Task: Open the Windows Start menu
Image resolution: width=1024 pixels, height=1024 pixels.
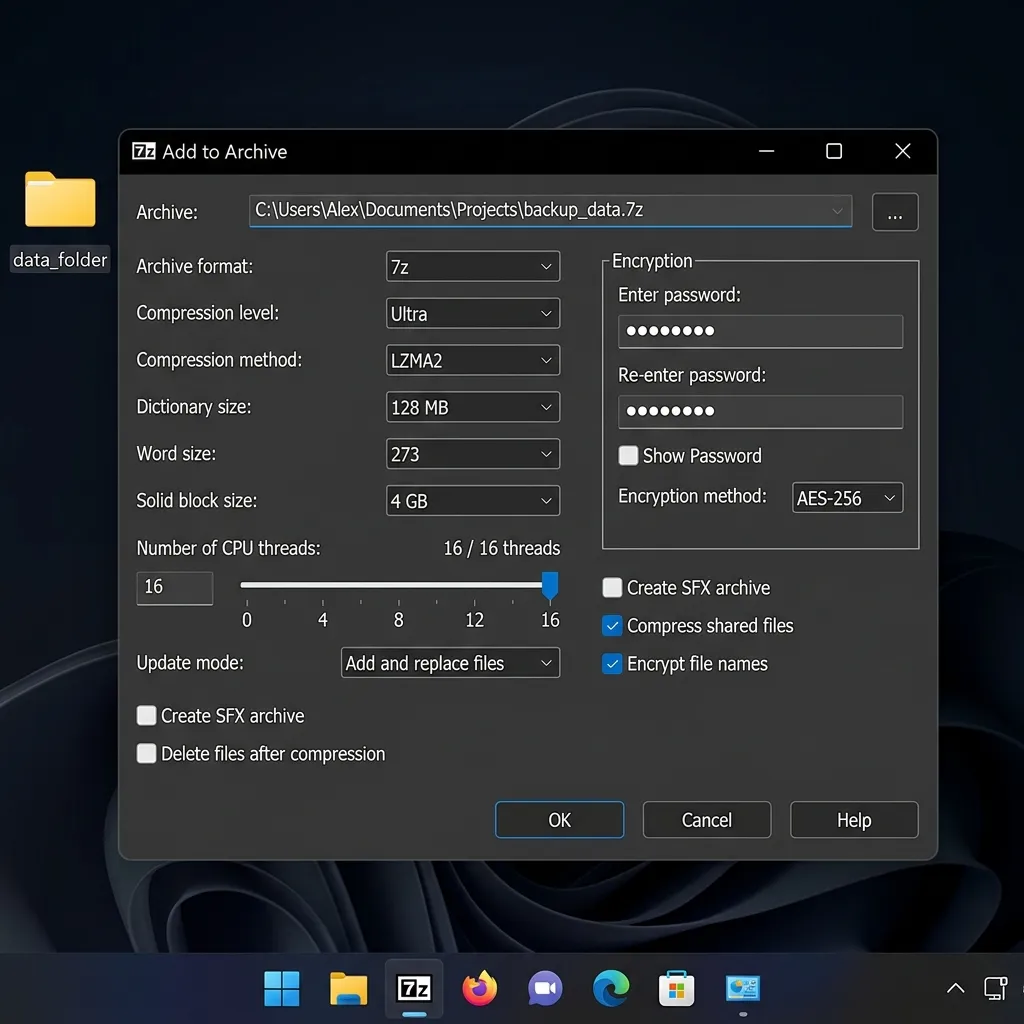Action: click(281, 988)
